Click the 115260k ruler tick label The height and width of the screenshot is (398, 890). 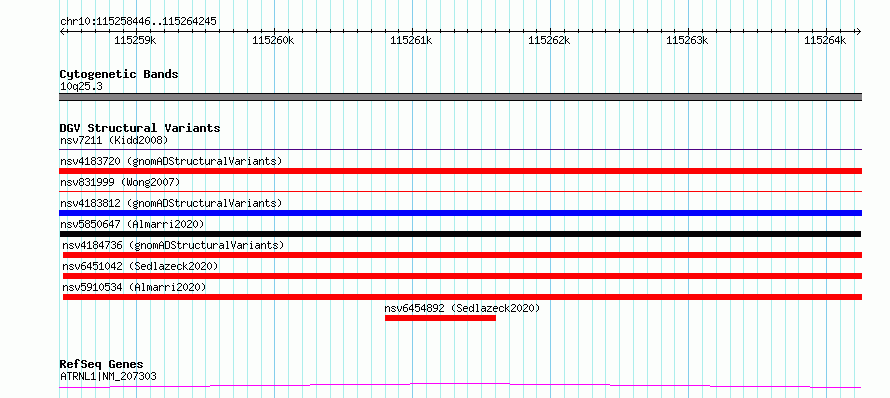click(274, 40)
